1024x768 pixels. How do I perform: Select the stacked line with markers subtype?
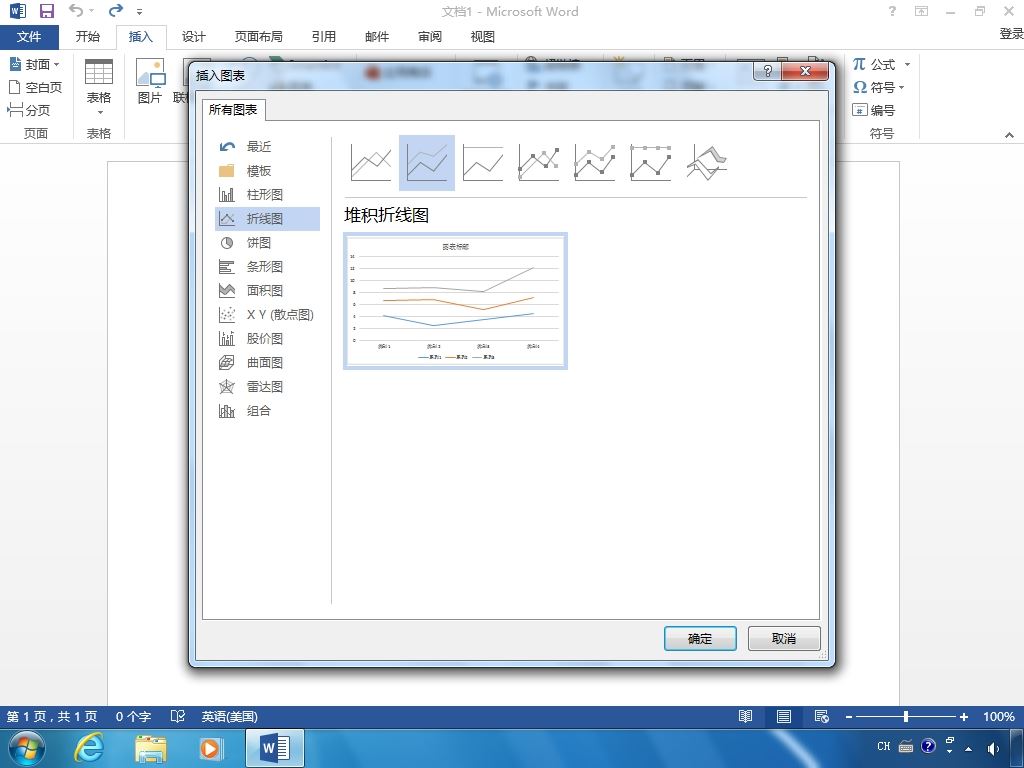(x=594, y=163)
